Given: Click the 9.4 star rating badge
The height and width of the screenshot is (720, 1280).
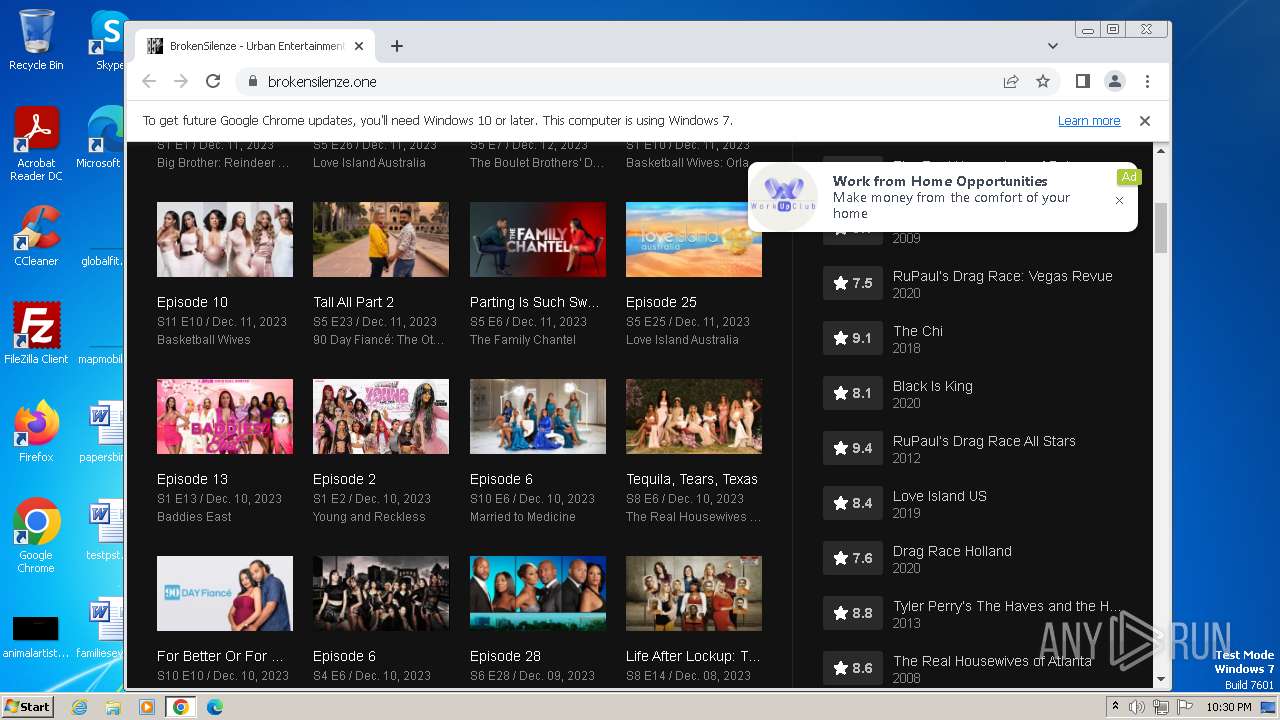Looking at the screenshot, I should pyautogui.click(x=853, y=448).
